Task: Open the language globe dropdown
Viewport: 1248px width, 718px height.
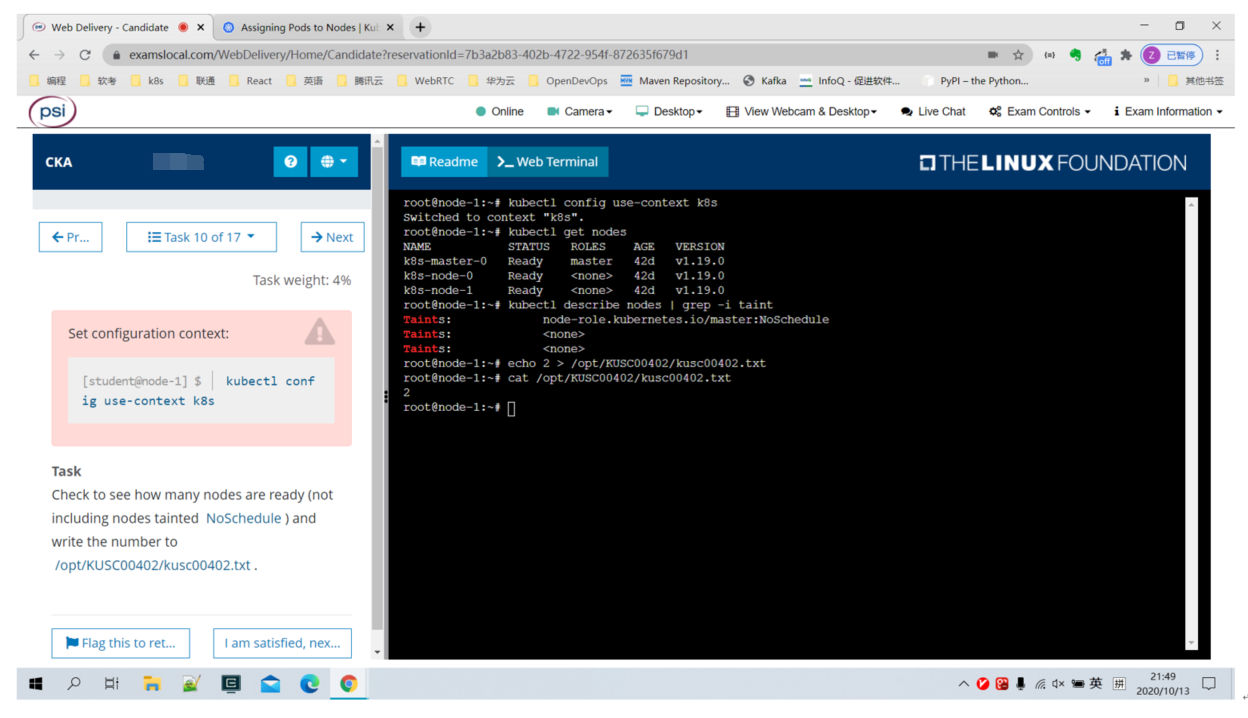Action: click(334, 161)
